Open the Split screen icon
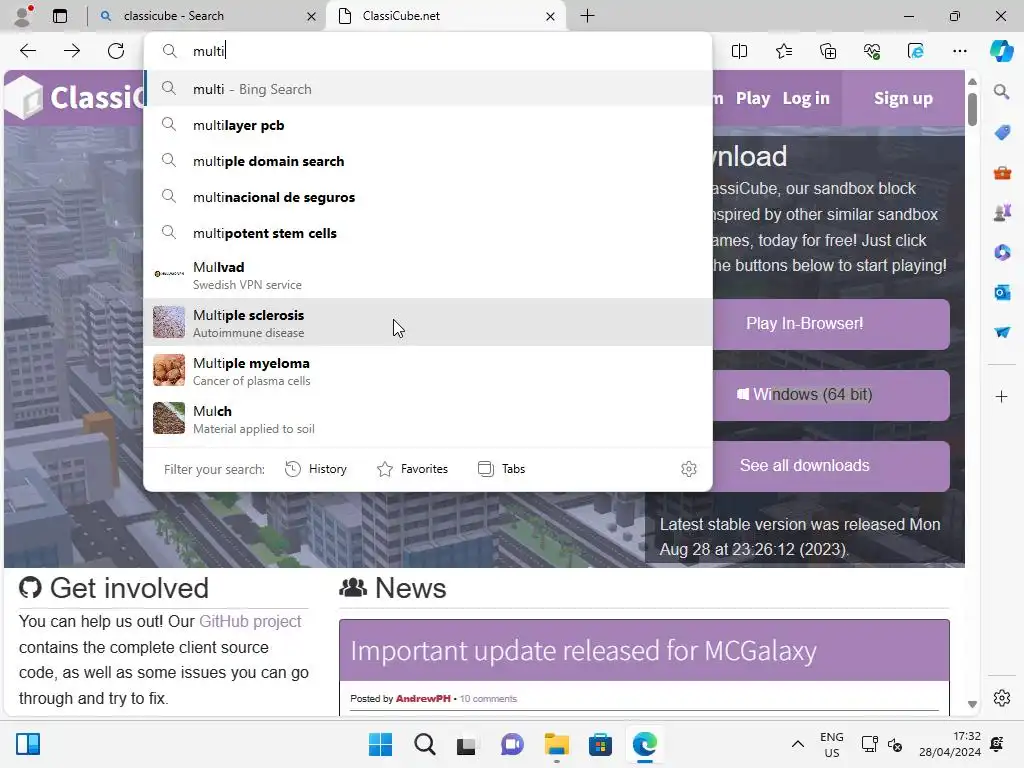1024x768 pixels. 739,51
